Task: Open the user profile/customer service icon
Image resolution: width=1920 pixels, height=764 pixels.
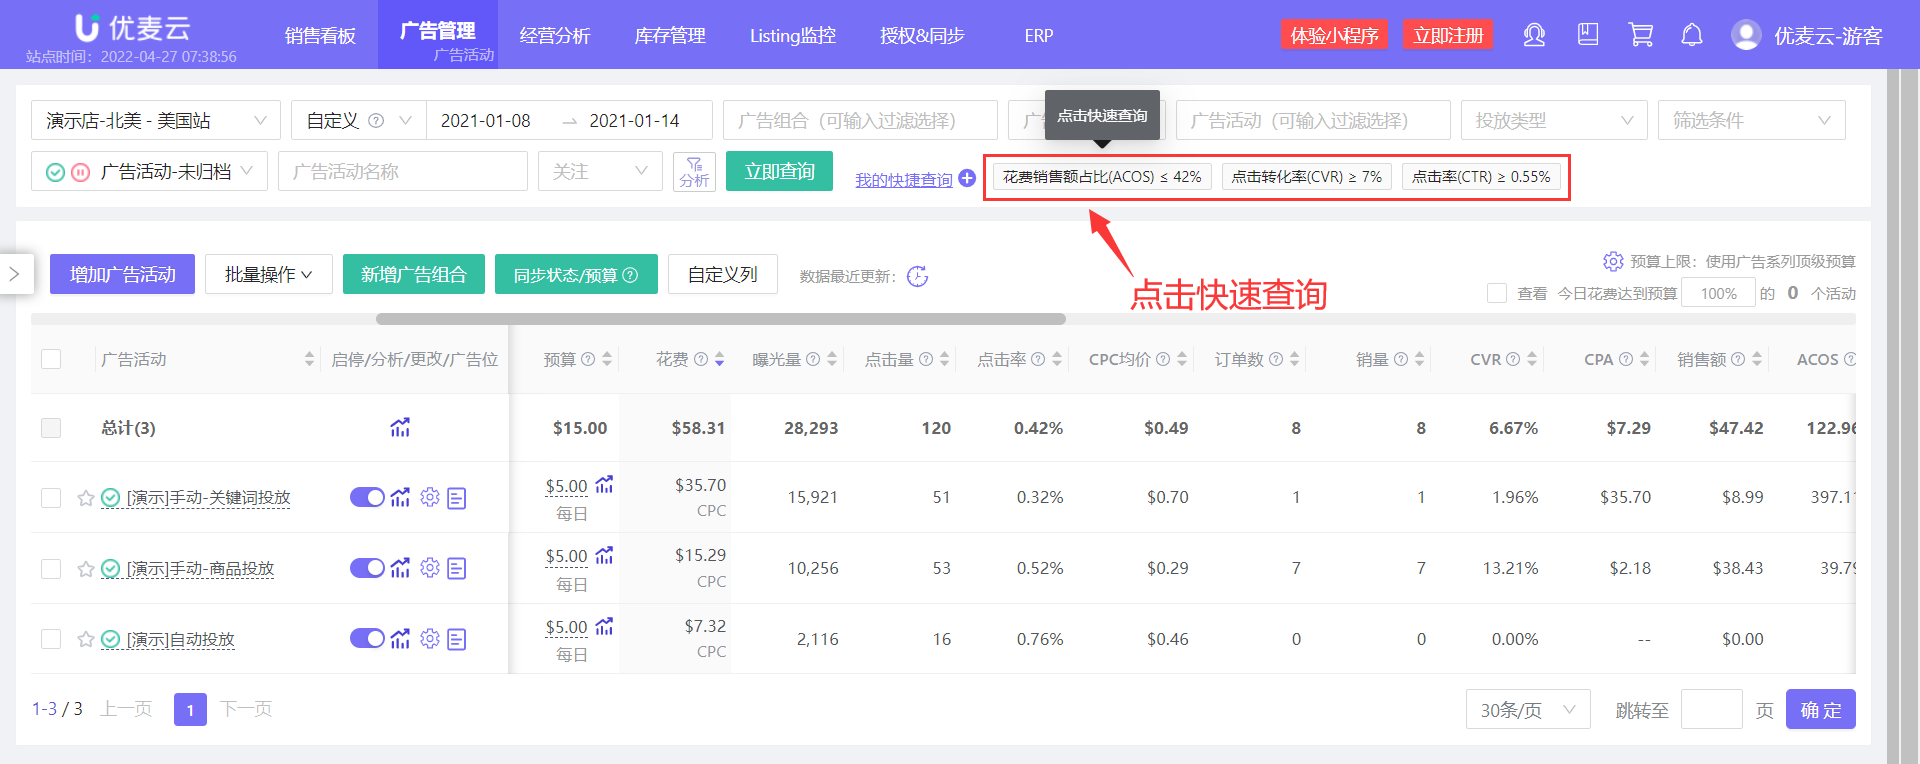Action: point(1534,36)
